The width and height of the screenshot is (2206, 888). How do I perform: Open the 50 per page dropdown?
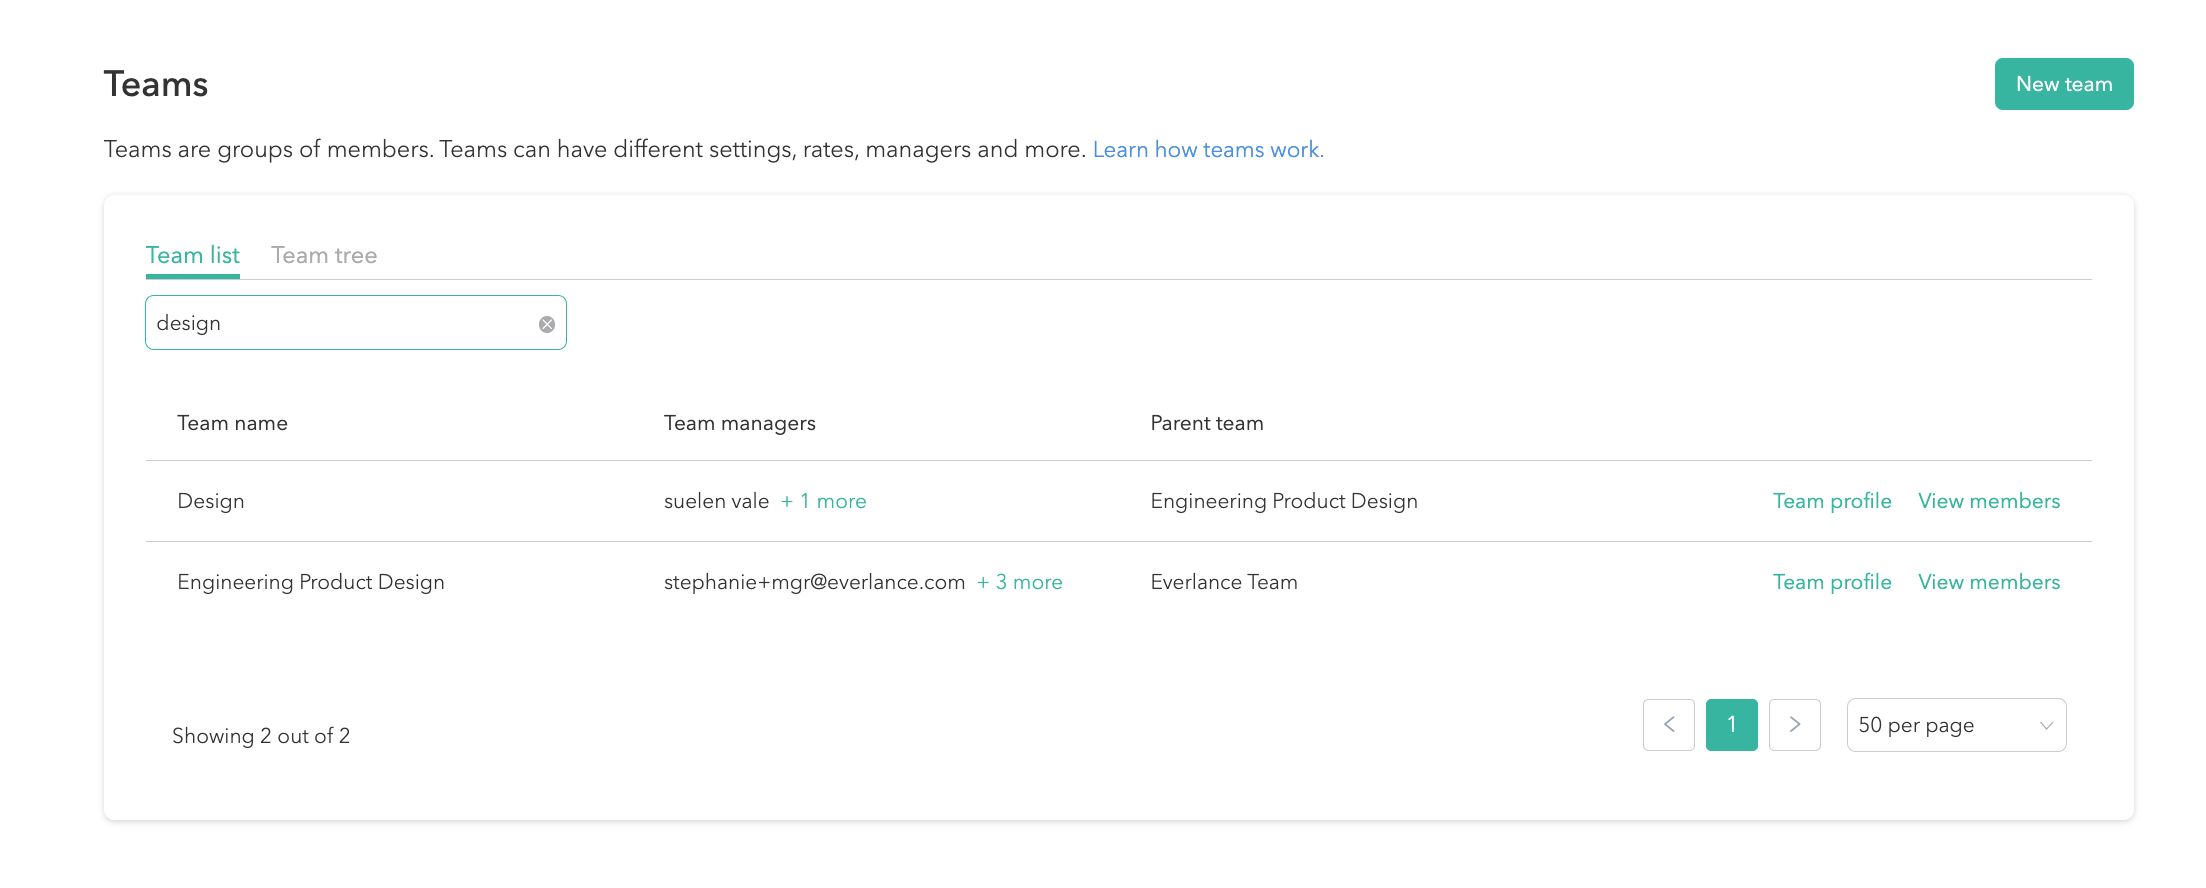tap(1955, 725)
